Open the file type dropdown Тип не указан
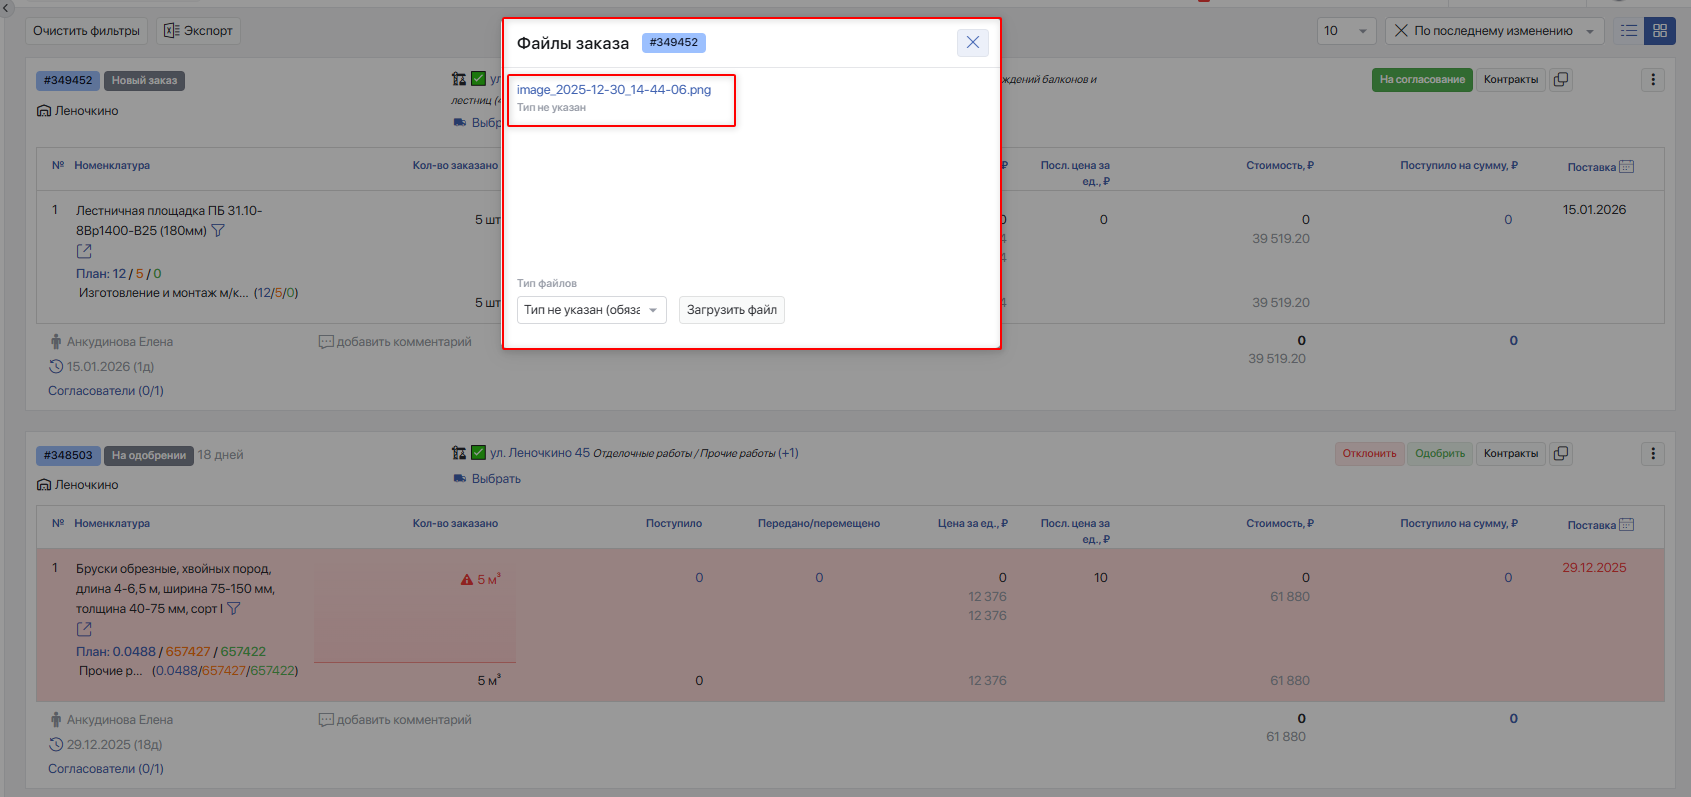Screen dimensions: 1691x797 click(591, 310)
